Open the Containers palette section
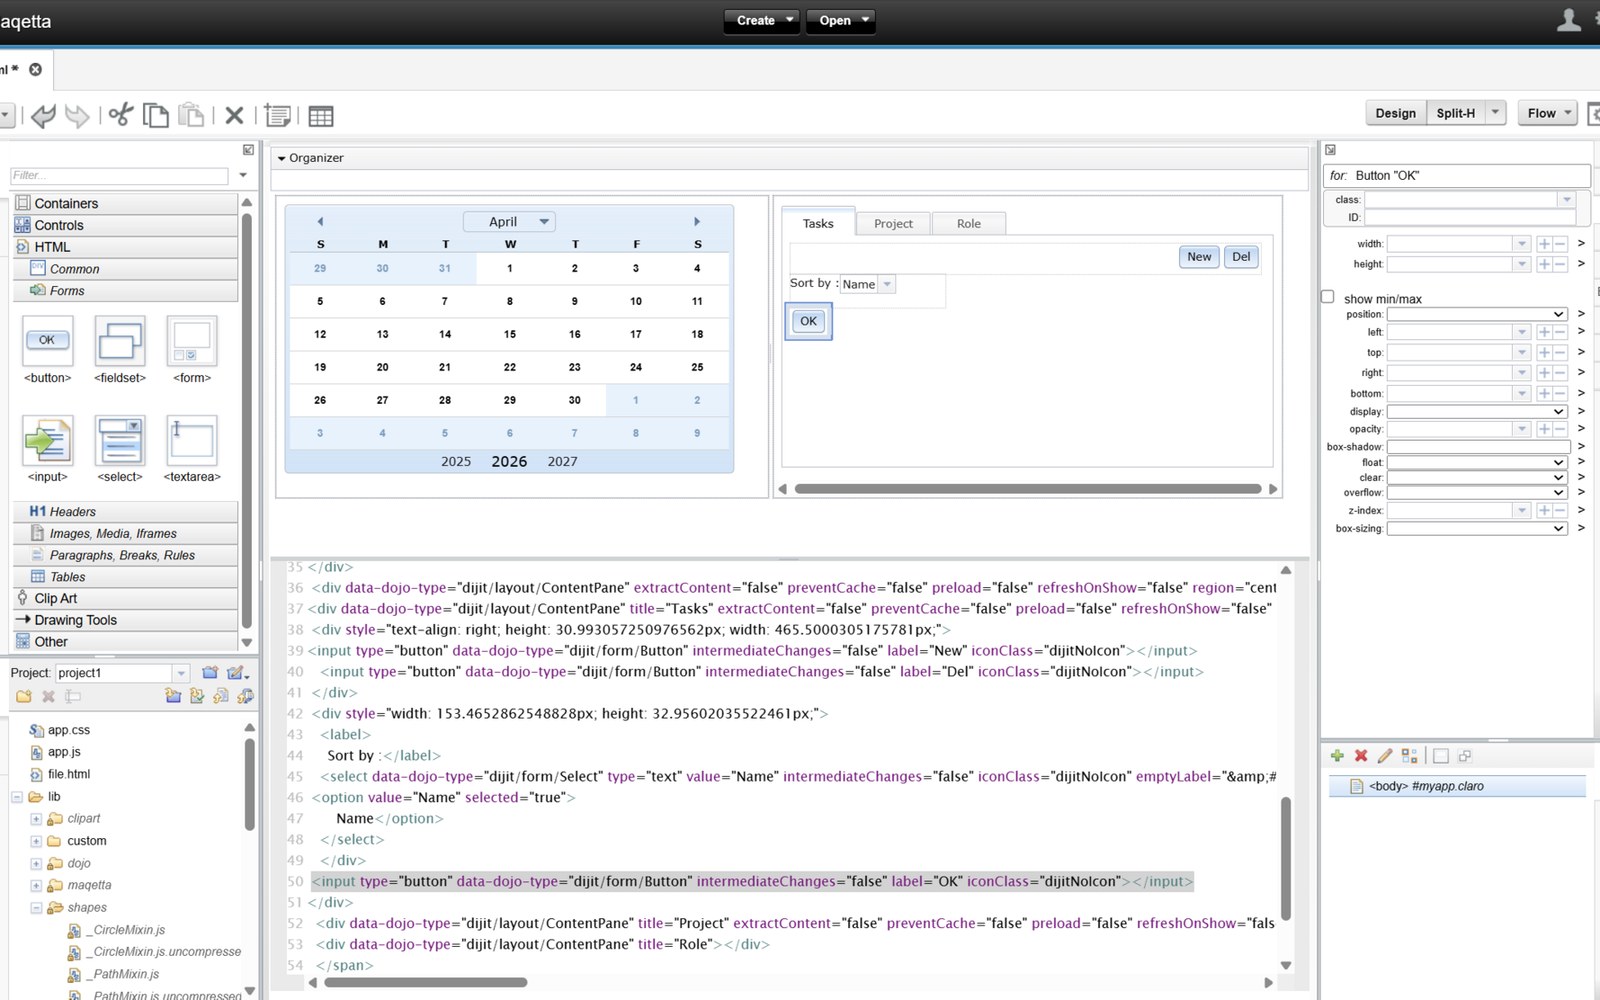Viewport: 1600px width, 1000px height. coord(126,203)
